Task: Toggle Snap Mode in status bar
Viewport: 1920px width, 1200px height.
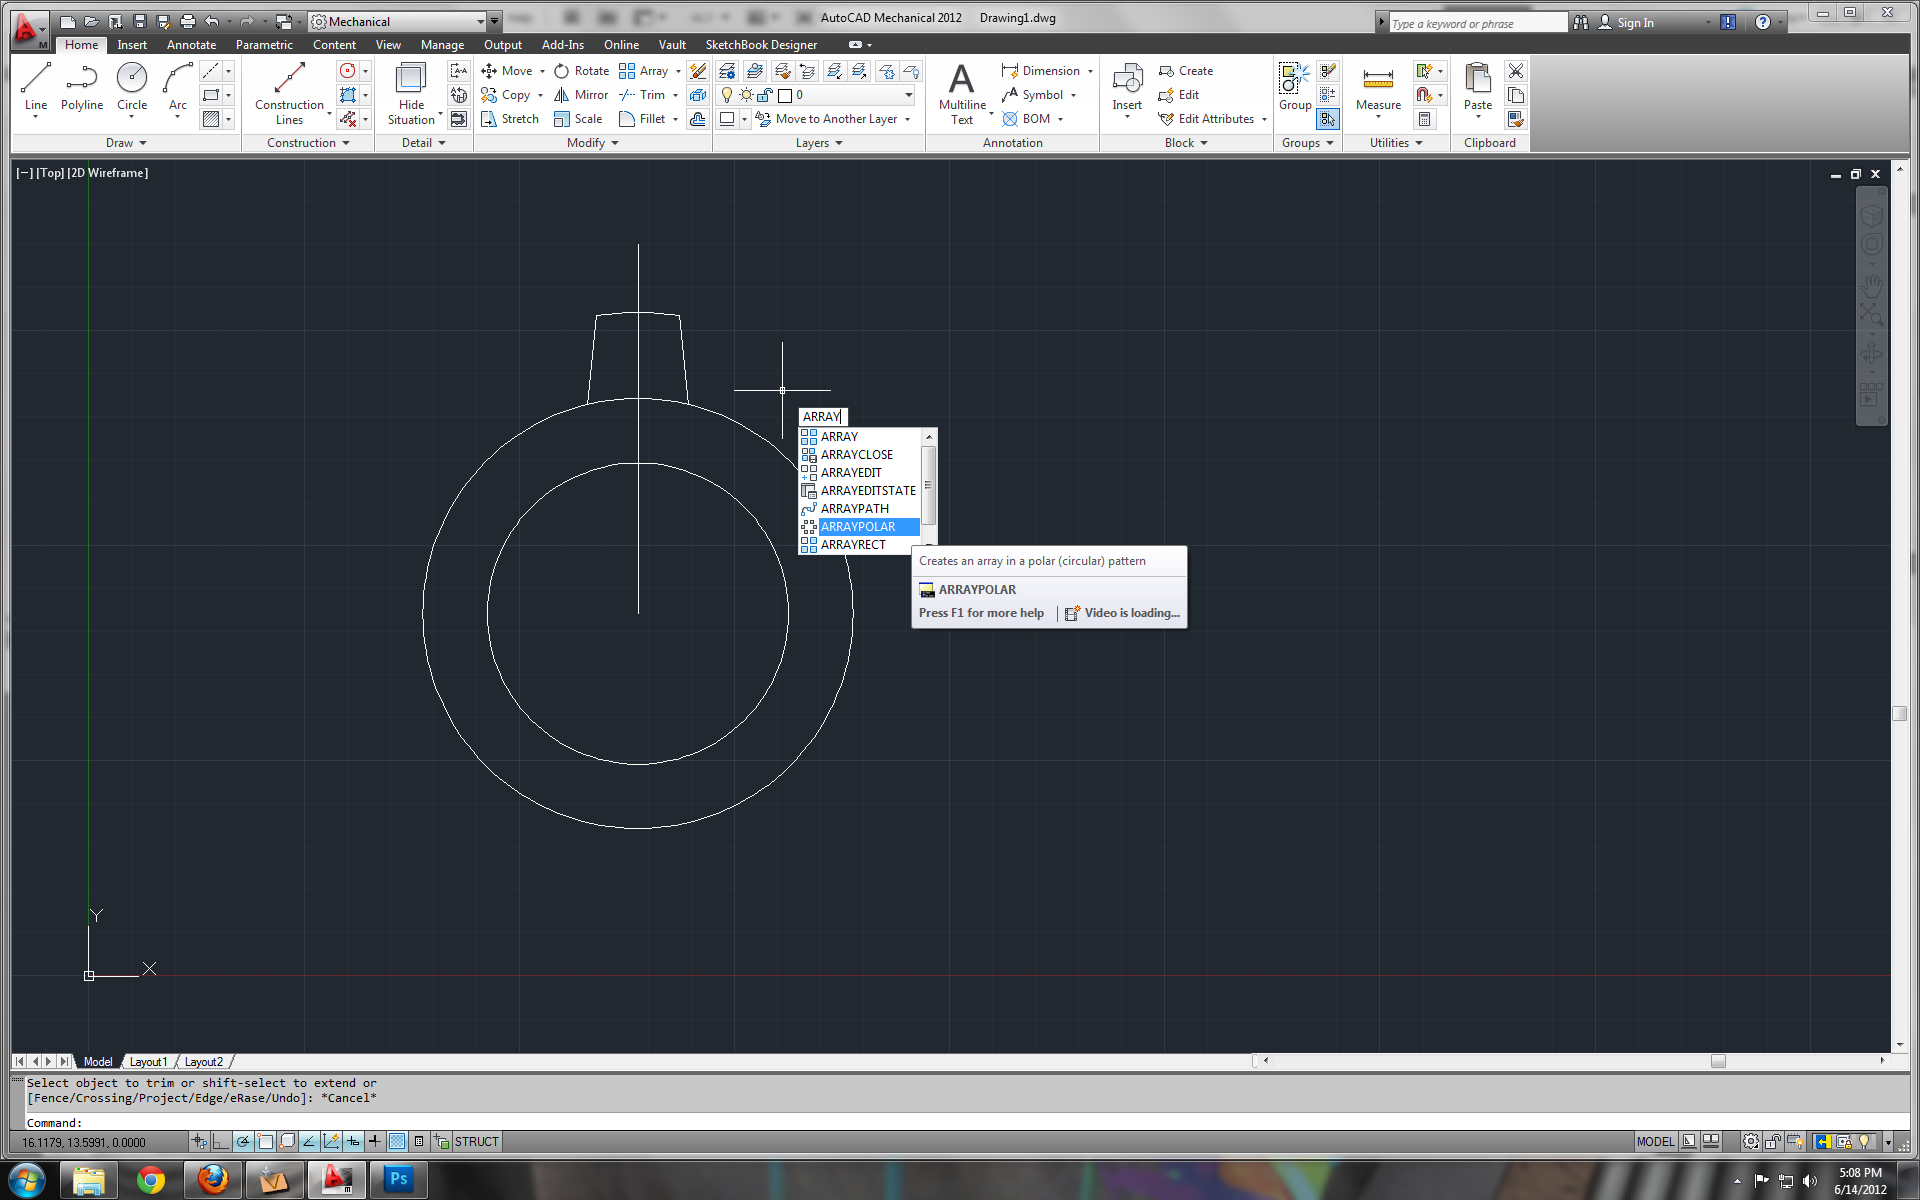Action: [199, 1141]
